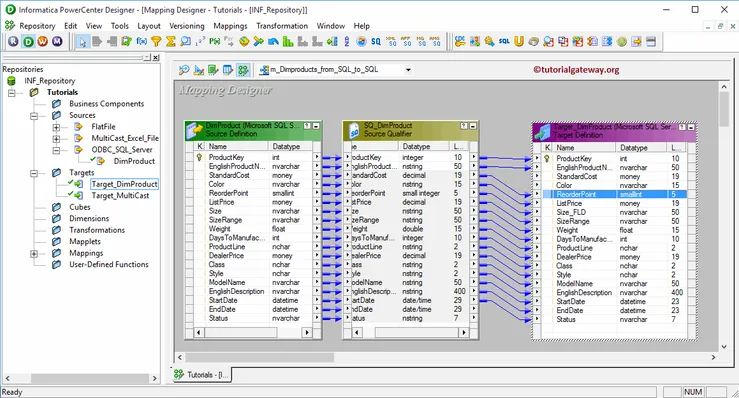Minimize the DimProduct source definition box
Viewport: 739px width, 398px height.
tap(316, 126)
